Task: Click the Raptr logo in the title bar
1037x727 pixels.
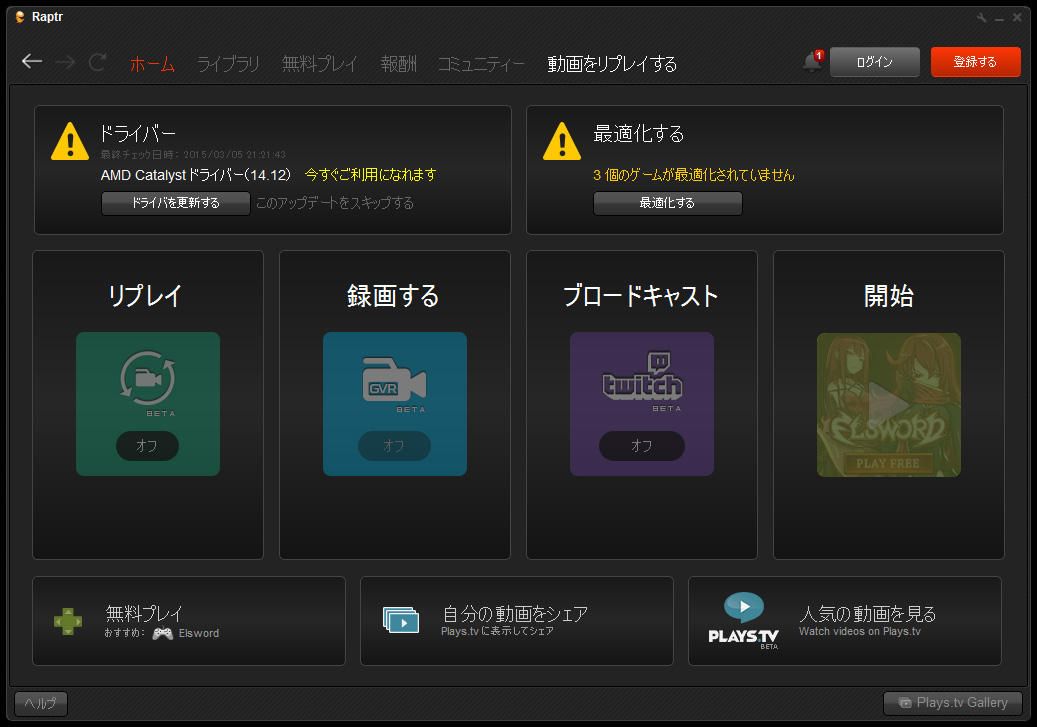Action: [20, 17]
